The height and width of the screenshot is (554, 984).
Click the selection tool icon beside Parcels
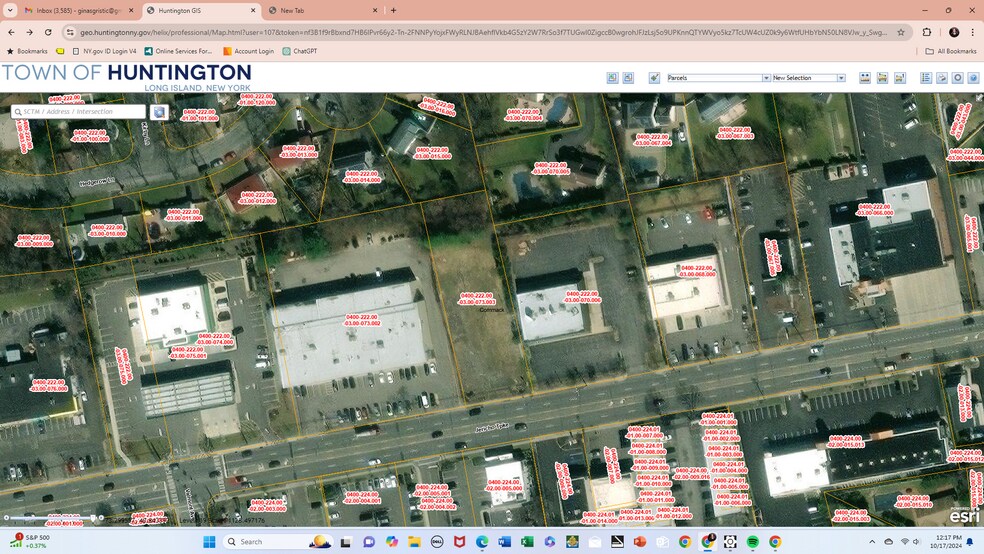tap(654, 78)
